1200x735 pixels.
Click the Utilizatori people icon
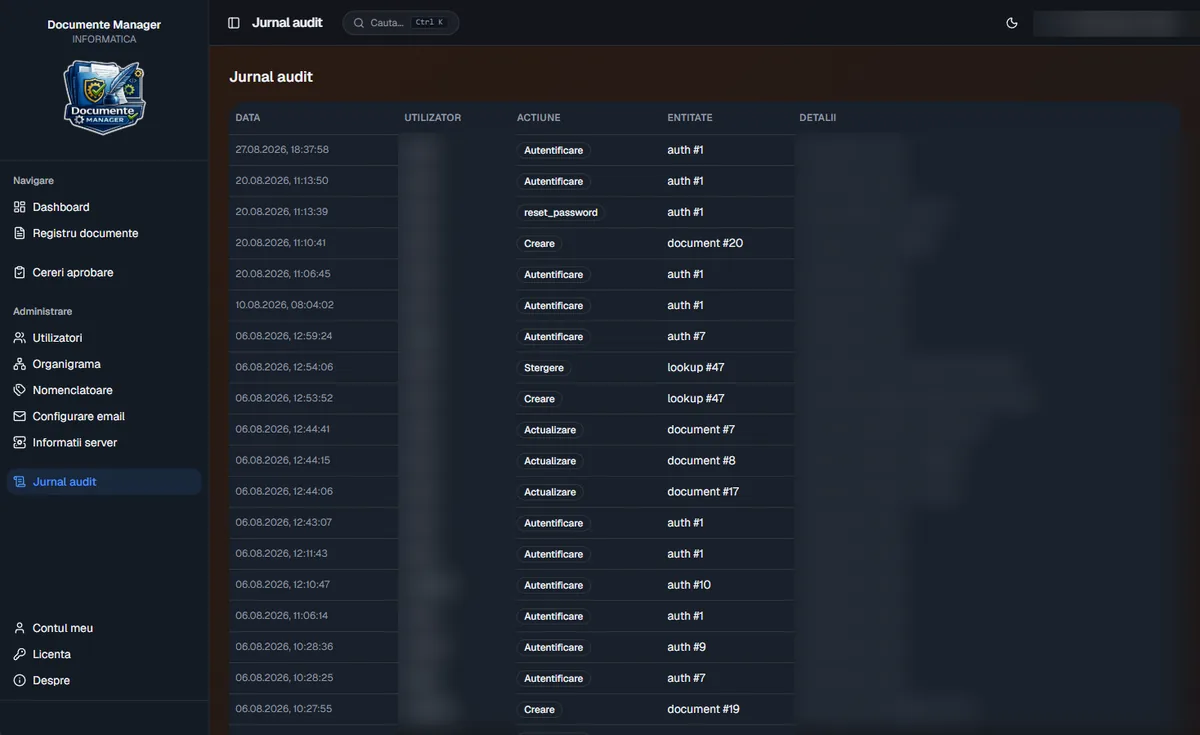coord(20,338)
